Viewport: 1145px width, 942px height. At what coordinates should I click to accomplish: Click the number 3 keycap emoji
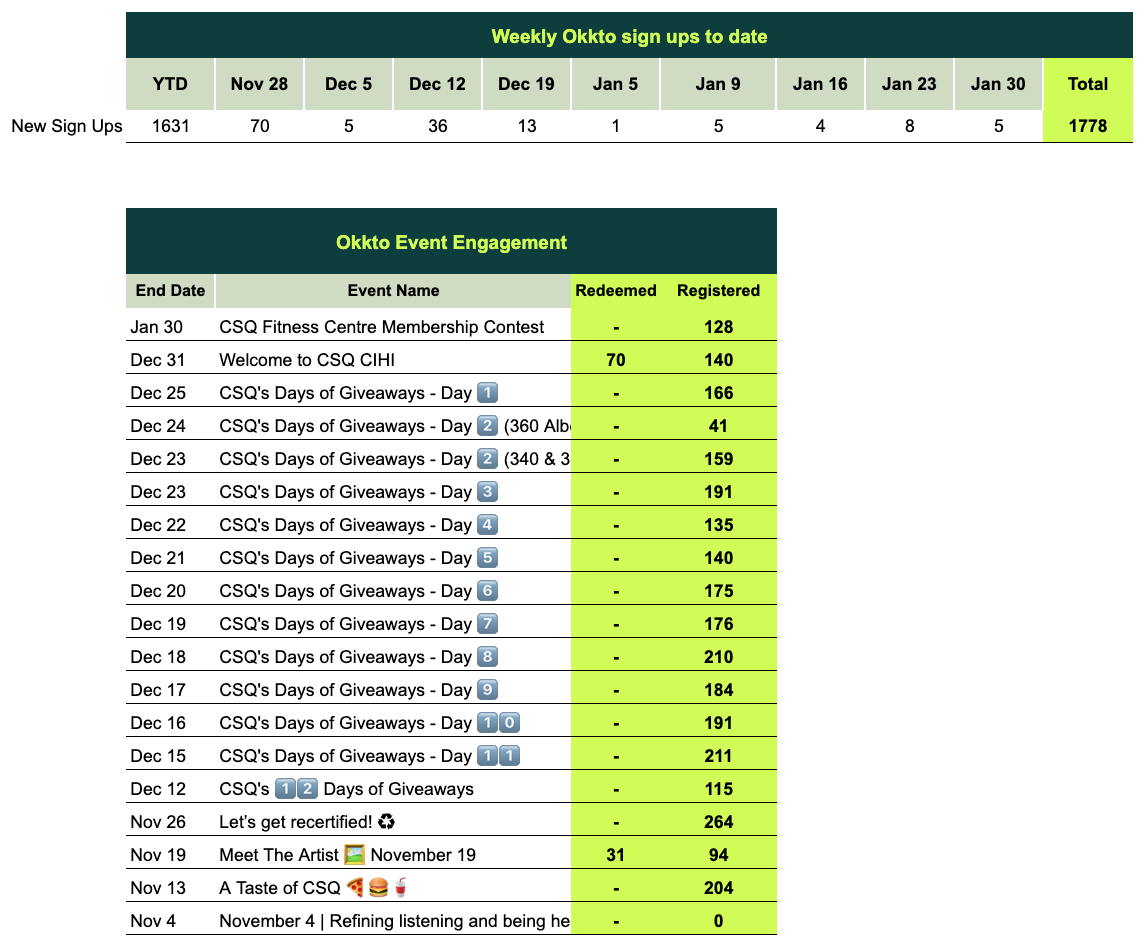click(487, 492)
